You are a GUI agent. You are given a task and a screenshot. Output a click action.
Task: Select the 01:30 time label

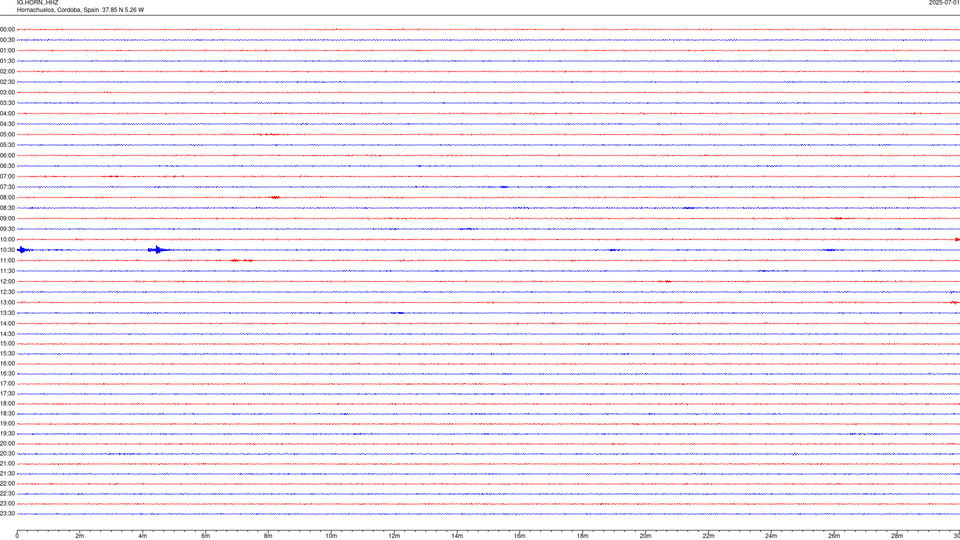pos(7,61)
